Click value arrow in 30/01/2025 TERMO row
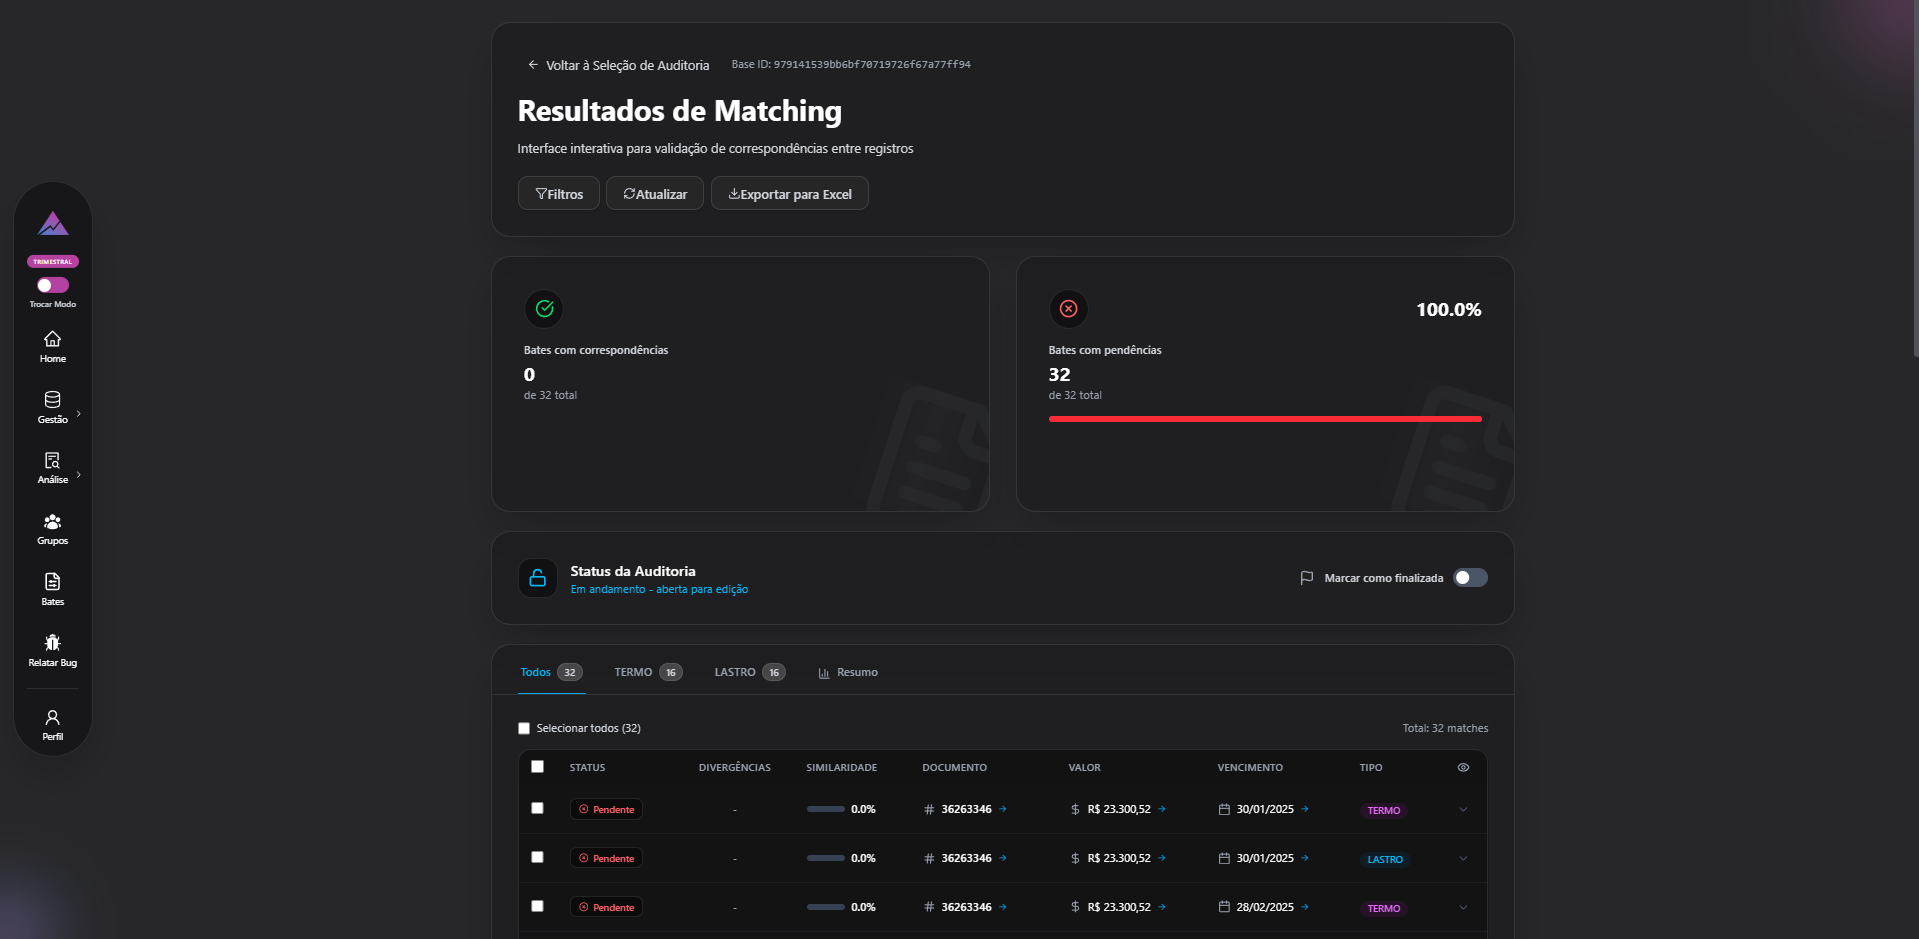Screen dimensions: 1919x939 (x=1162, y=809)
